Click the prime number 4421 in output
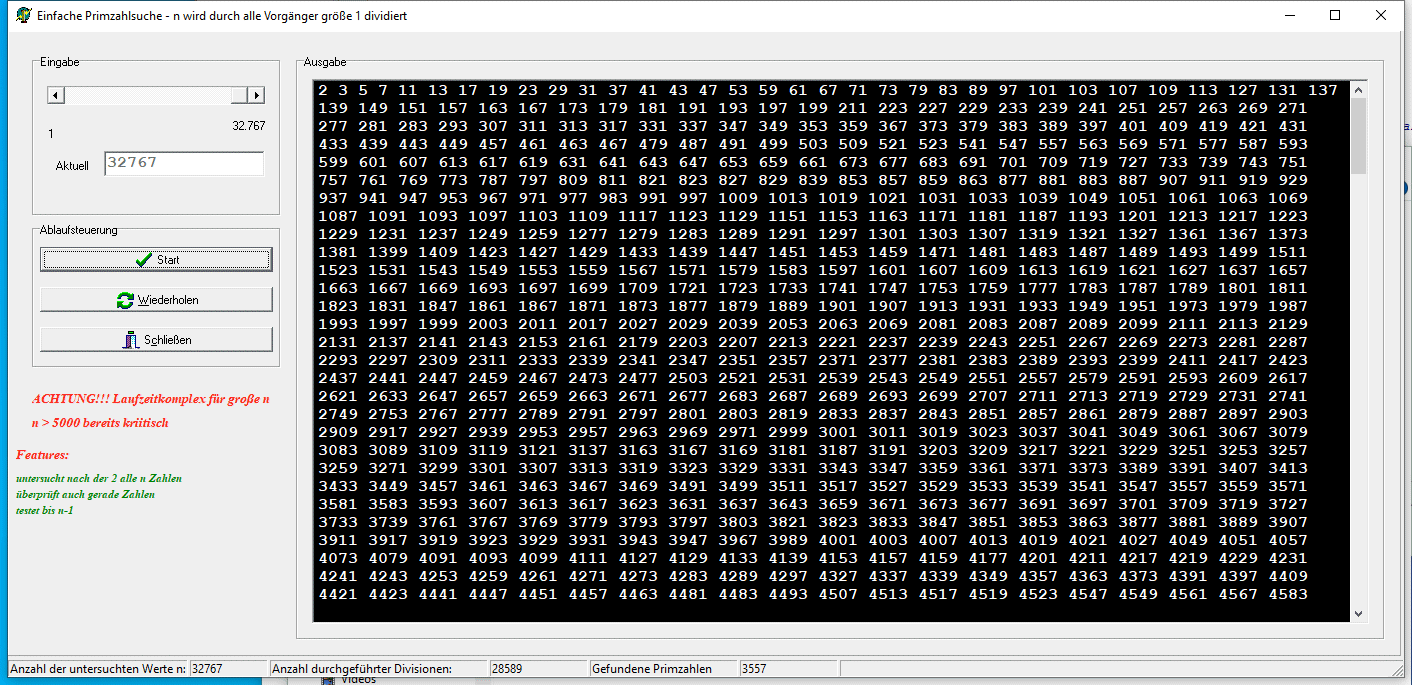 tap(338, 594)
